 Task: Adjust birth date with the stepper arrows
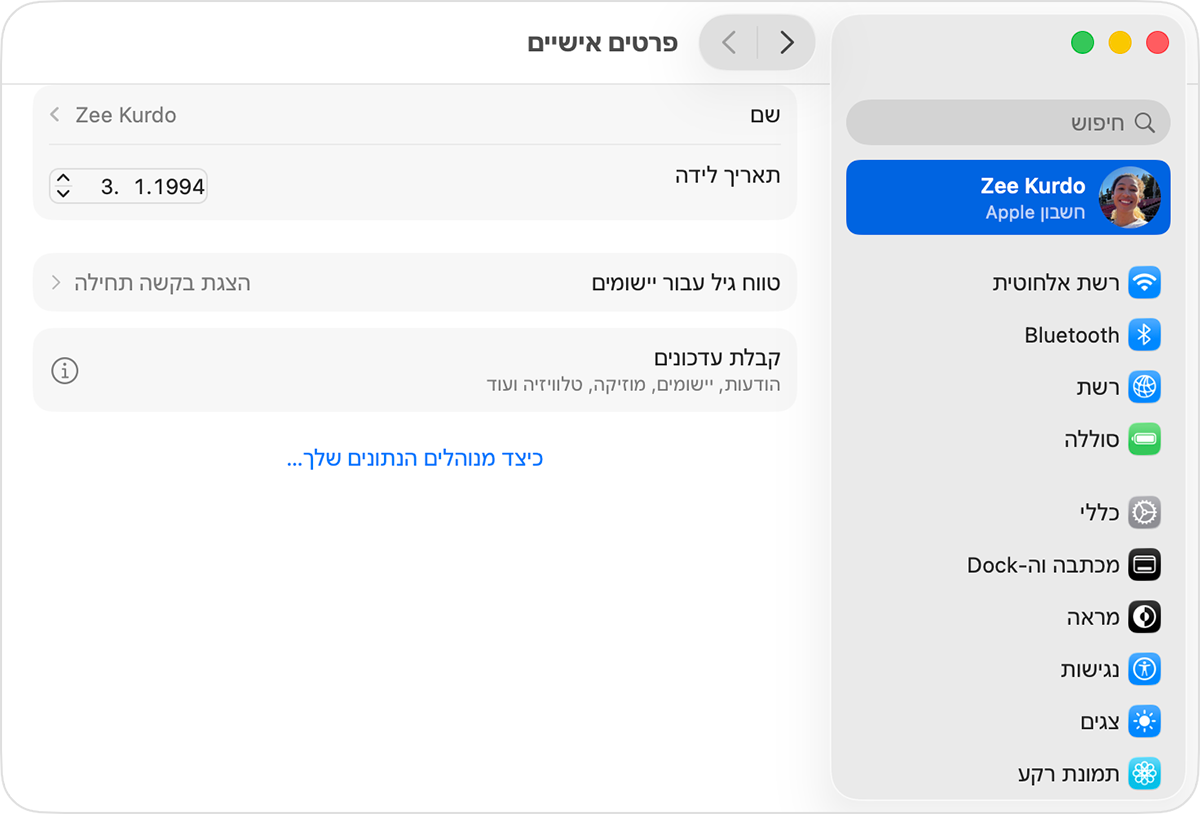(x=63, y=186)
